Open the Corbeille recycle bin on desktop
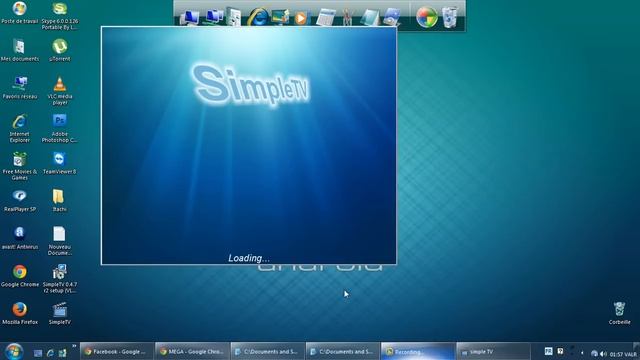 [619, 313]
